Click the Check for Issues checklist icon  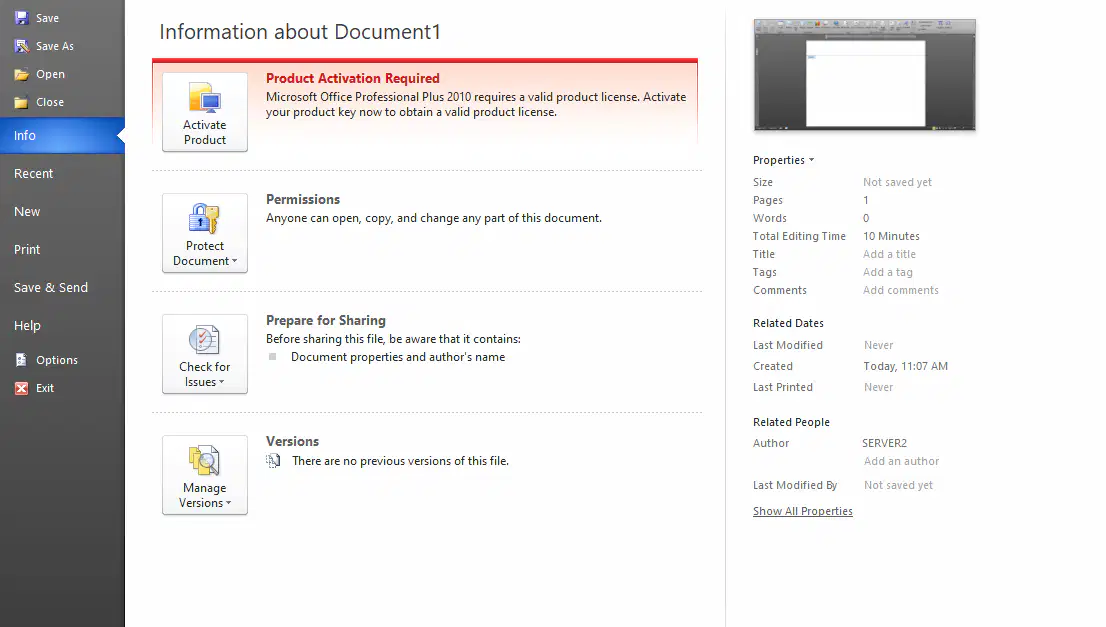tap(205, 339)
